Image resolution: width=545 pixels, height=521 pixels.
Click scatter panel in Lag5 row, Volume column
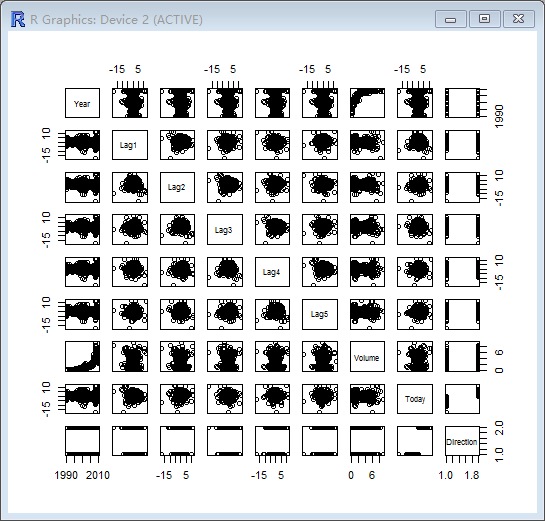[x=367, y=314]
